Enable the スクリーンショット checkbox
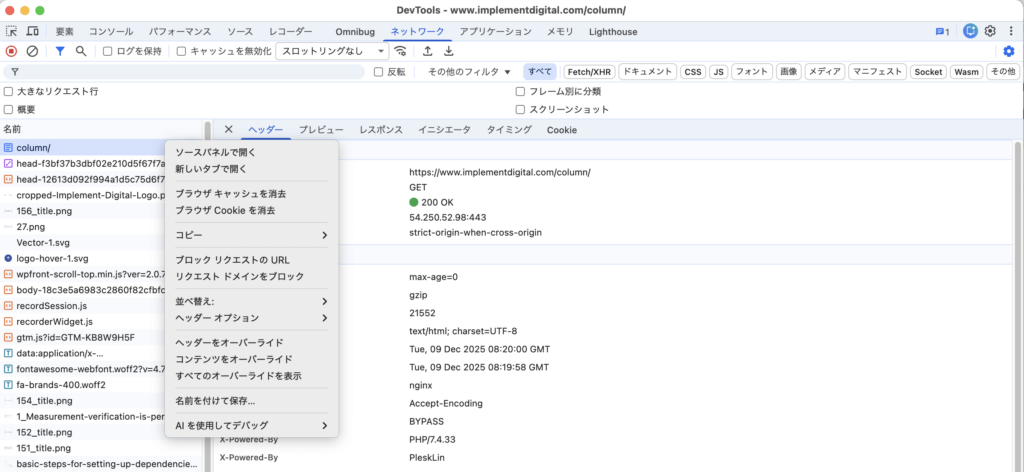The width and height of the screenshot is (1024, 472). click(521, 109)
